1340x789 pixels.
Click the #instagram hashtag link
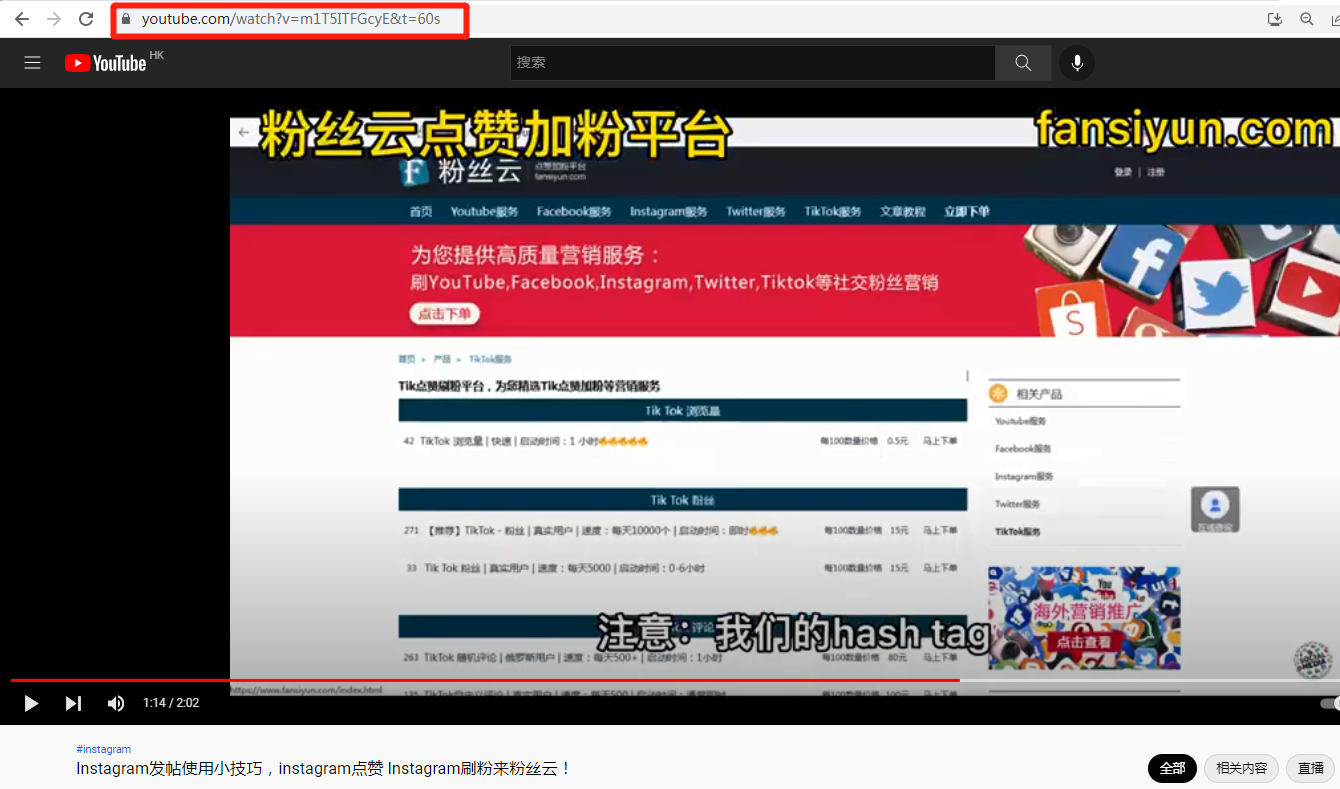(x=103, y=749)
